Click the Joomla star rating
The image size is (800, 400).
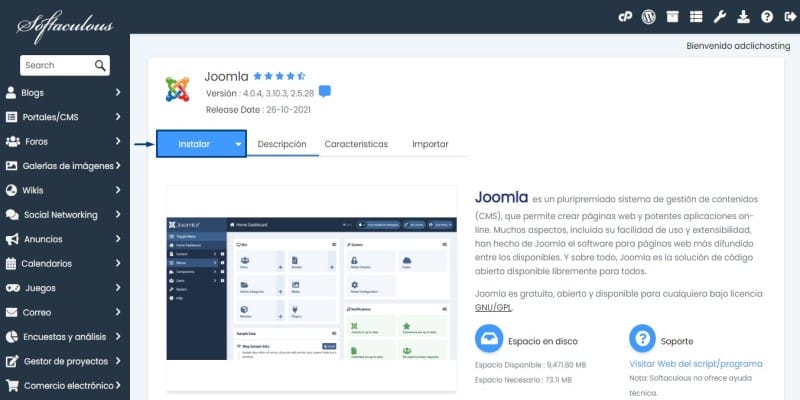pyautogui.click(x=279, y=76)
